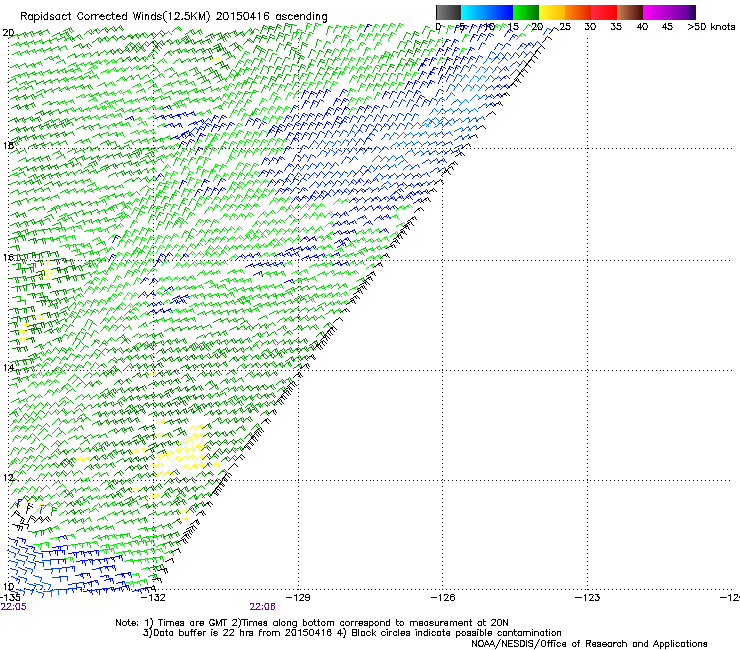Click the brown 35-40 knots legend color
This screenshot has height=650, width=740.
pyautogui.click(x=630, y=12)
